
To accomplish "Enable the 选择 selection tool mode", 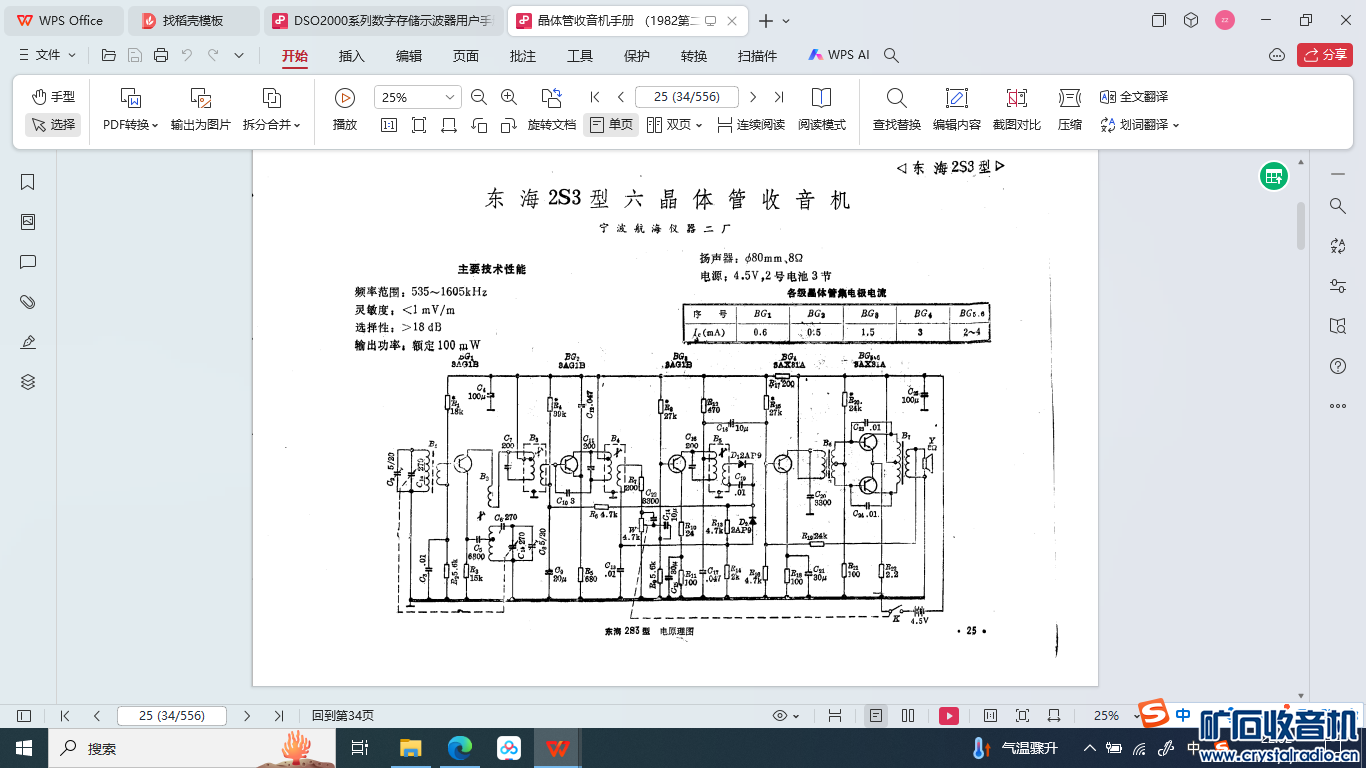I will (53, 125).
